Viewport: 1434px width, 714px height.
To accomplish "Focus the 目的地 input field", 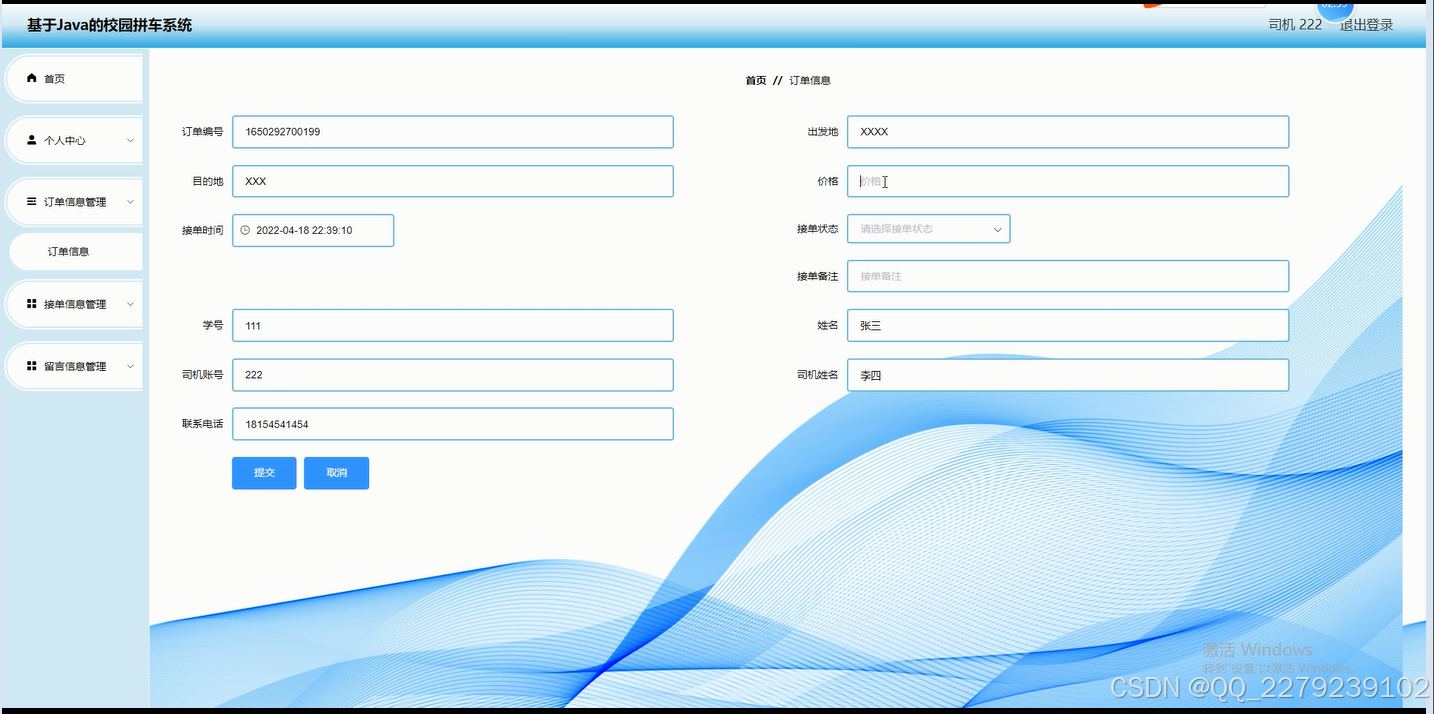I will click(x=453, y=181).
